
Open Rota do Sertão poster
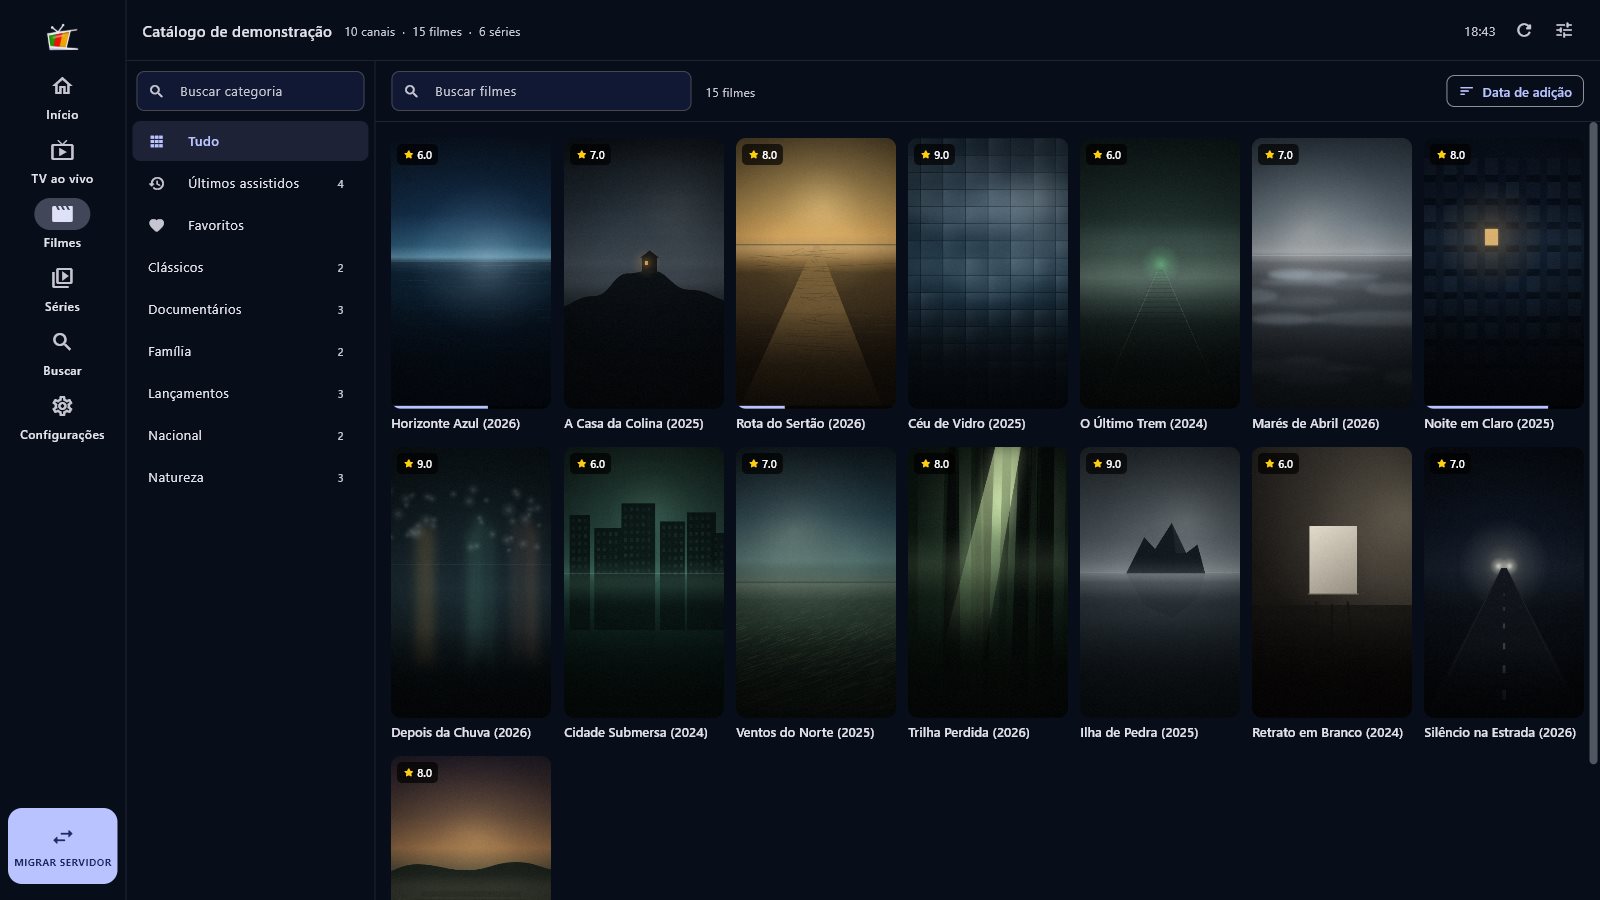click(x=816, y=273)
